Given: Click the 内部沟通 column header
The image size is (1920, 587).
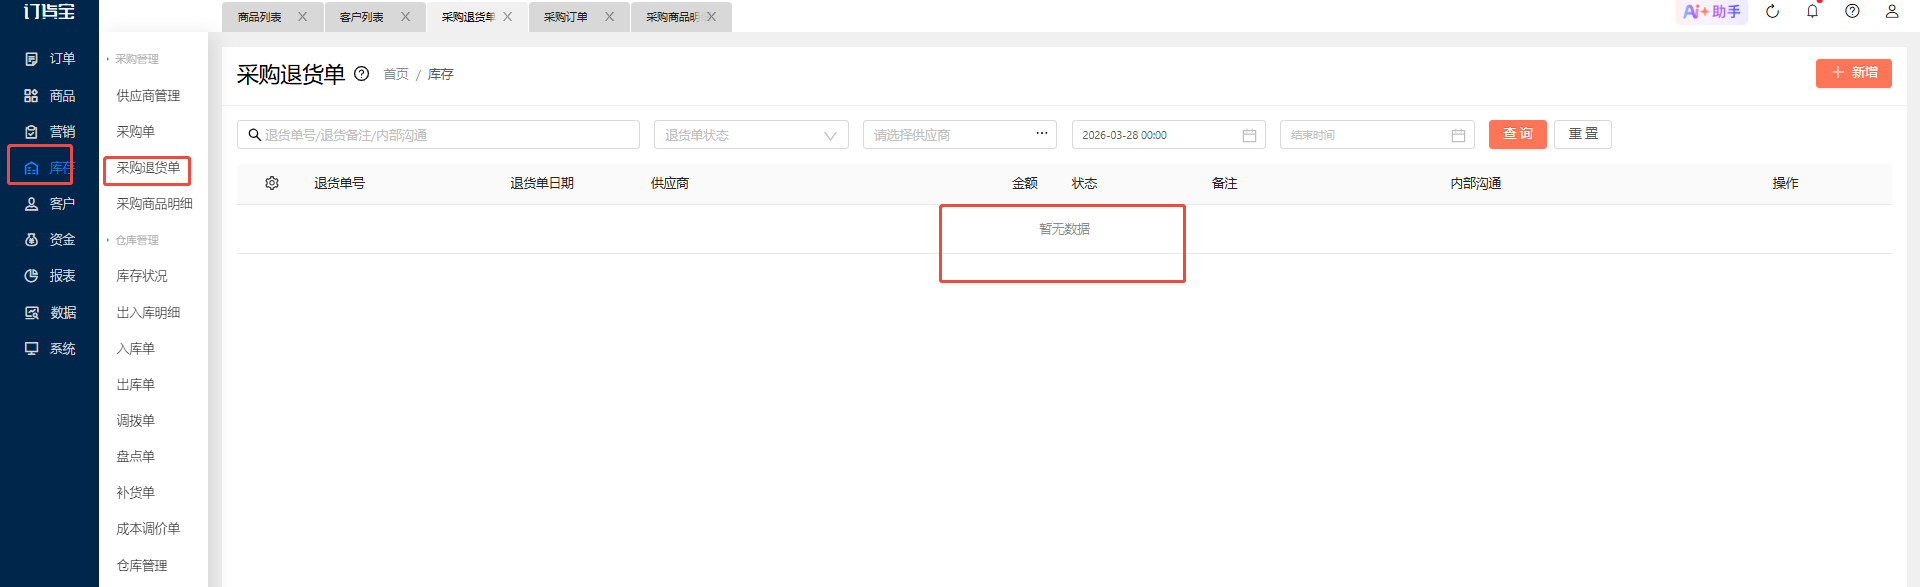Looking at the screenshot, I should click(1476, 184).
